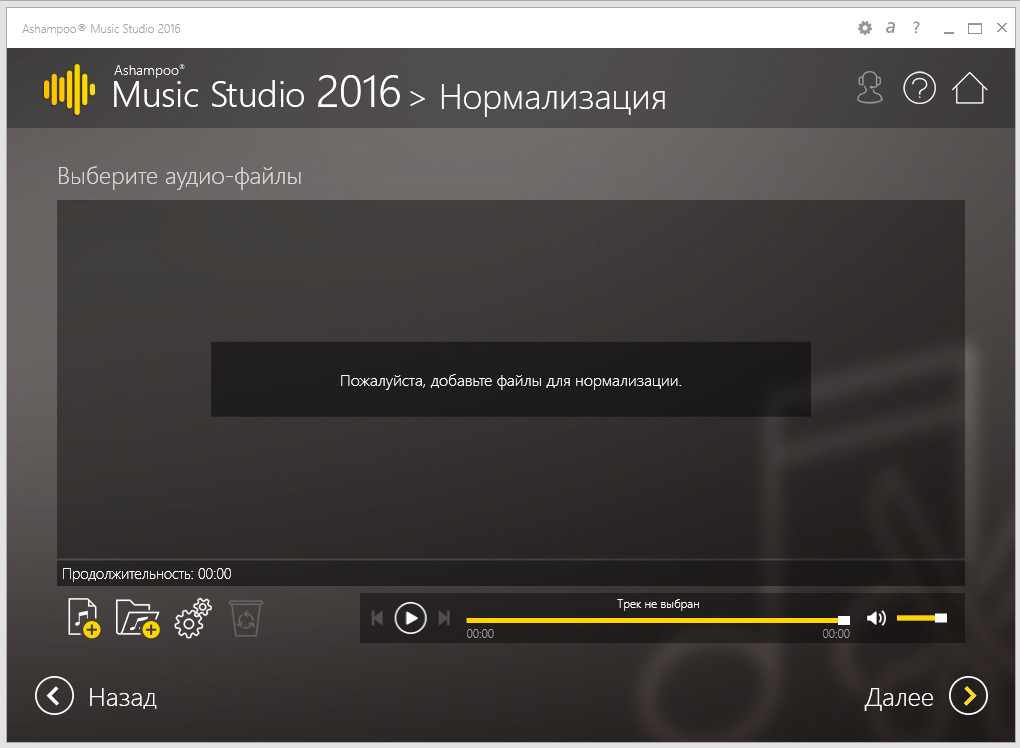This screenshot has width=1020, height=748.
Task: Skip to next track
Action: click(x=444, y=618)
